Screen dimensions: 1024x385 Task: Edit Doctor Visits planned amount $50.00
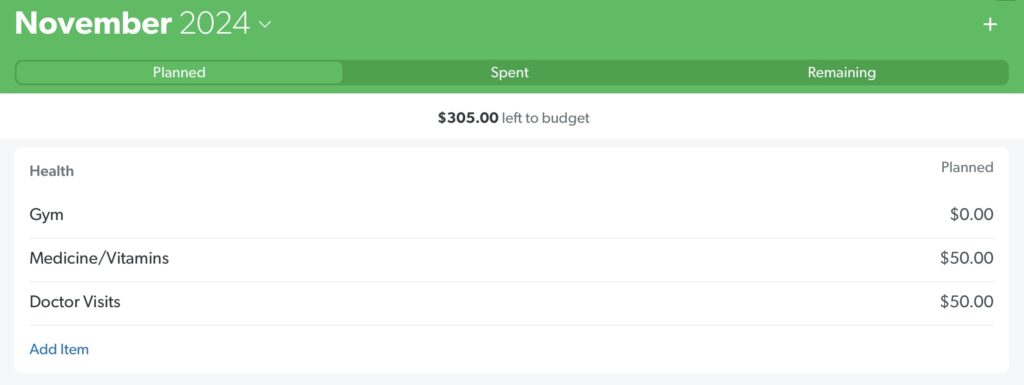[x=967, y=302]
